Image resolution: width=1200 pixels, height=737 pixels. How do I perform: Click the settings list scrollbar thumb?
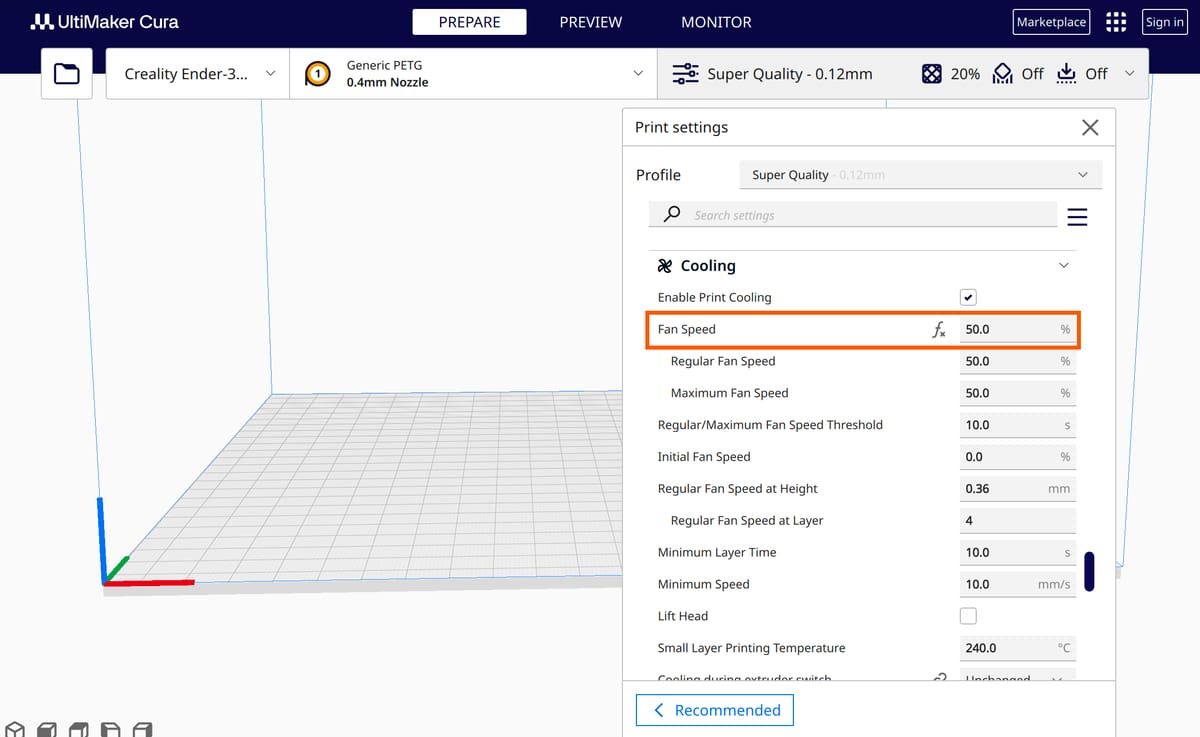1089,571
